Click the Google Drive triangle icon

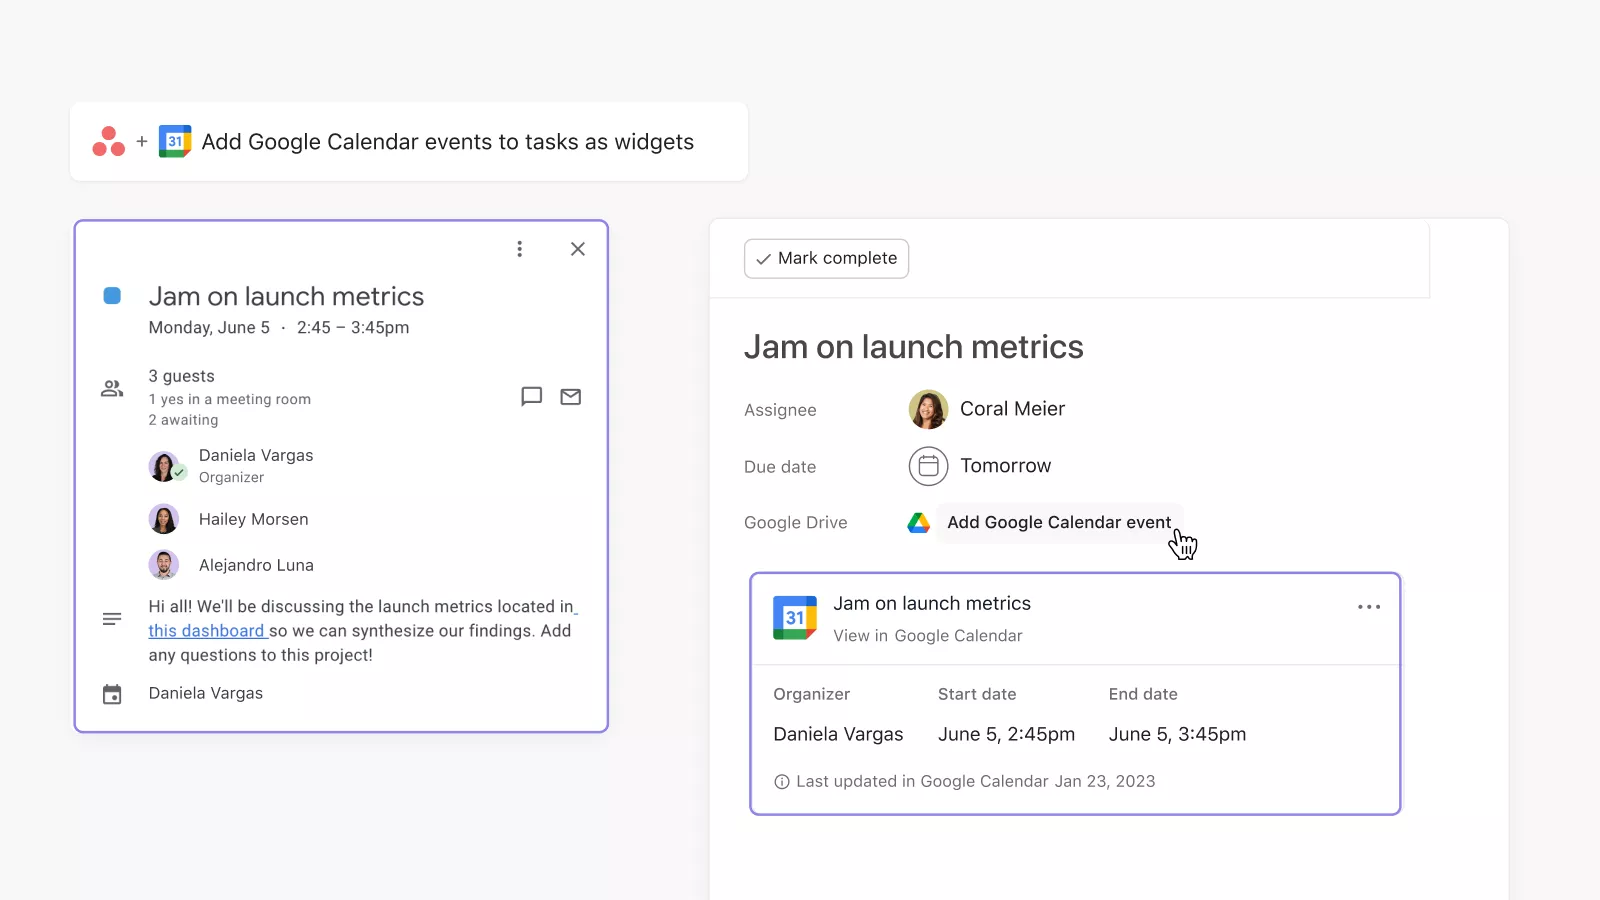point(919,522)
